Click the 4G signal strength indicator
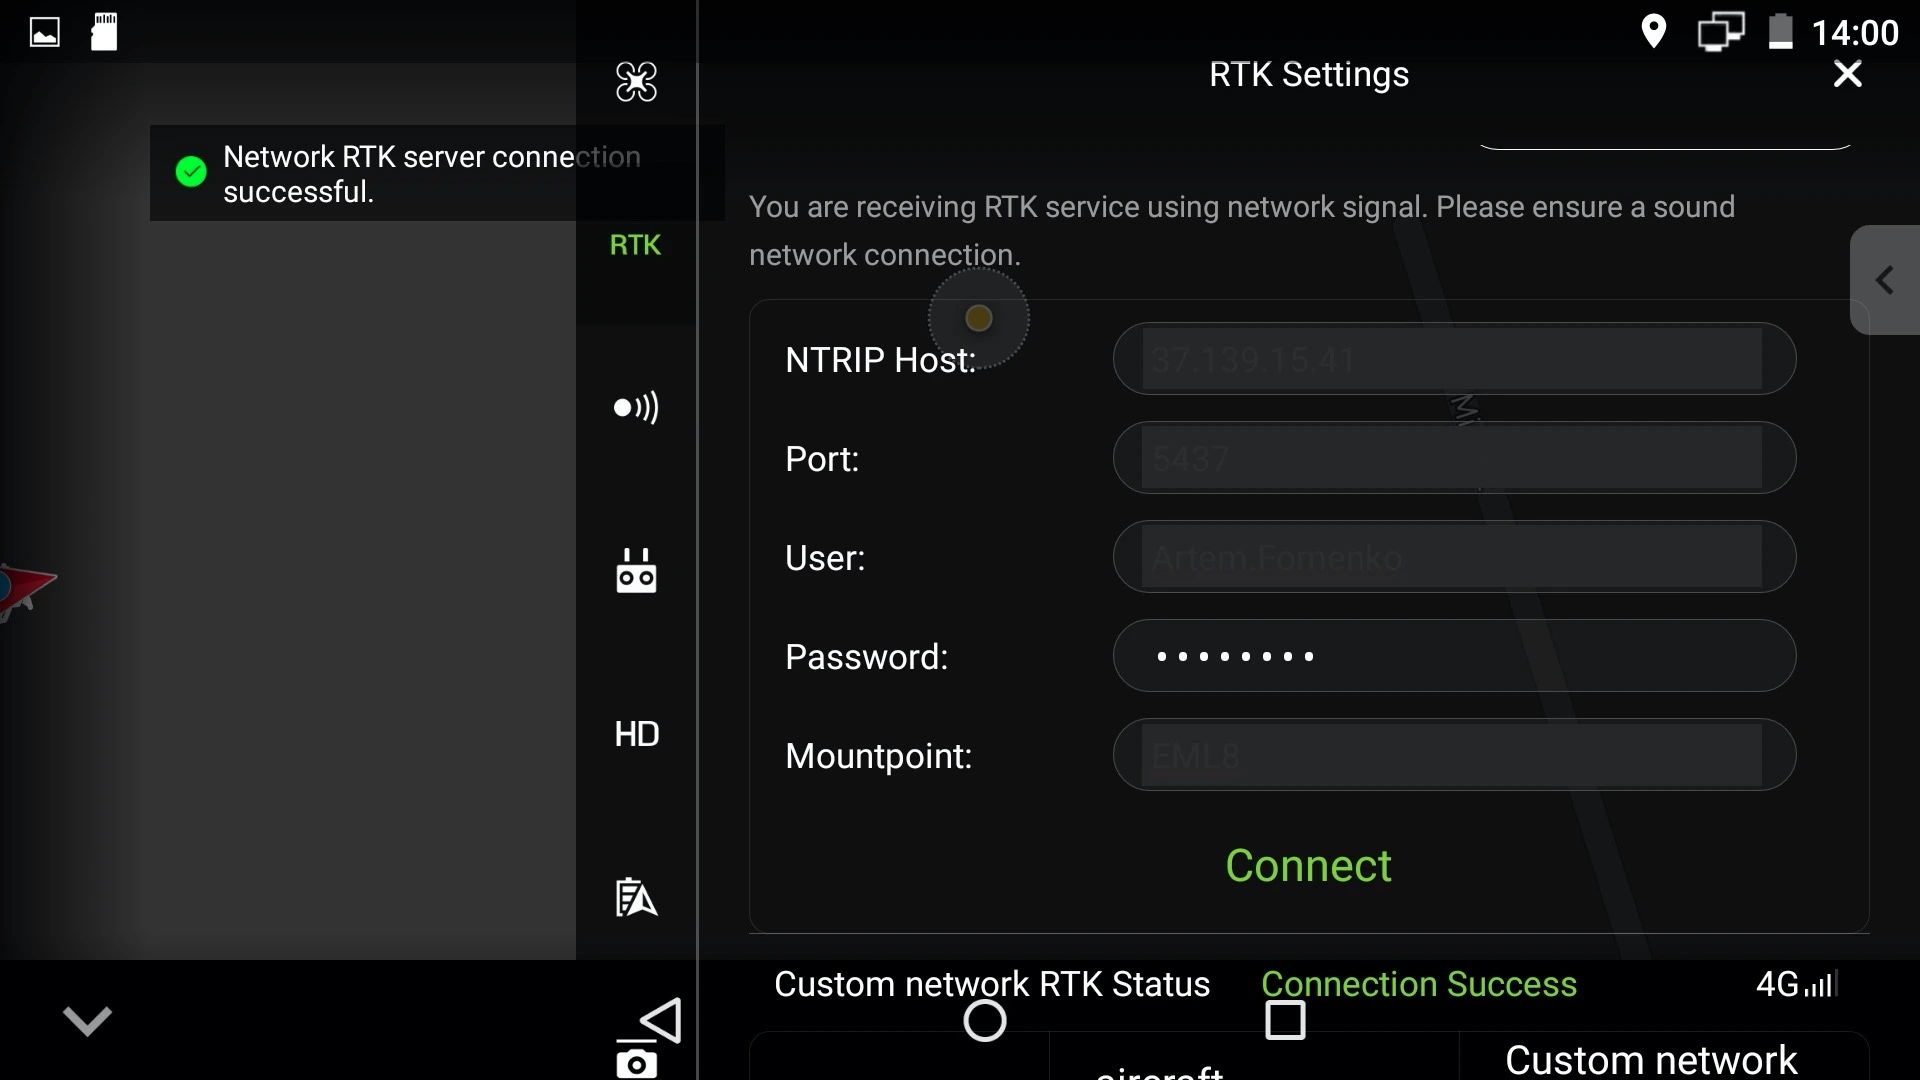Image resolution: width=1920 pixels, height=1080 pixels. [1795, 985]
